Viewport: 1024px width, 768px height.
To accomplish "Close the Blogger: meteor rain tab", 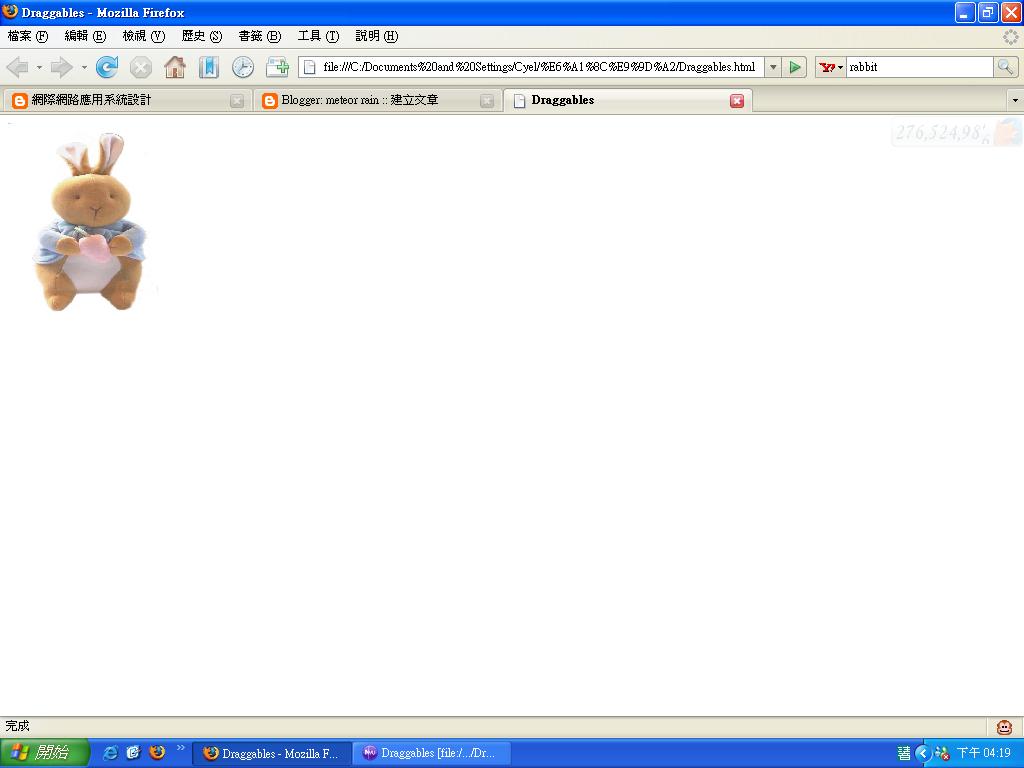I will coord(487,101).
